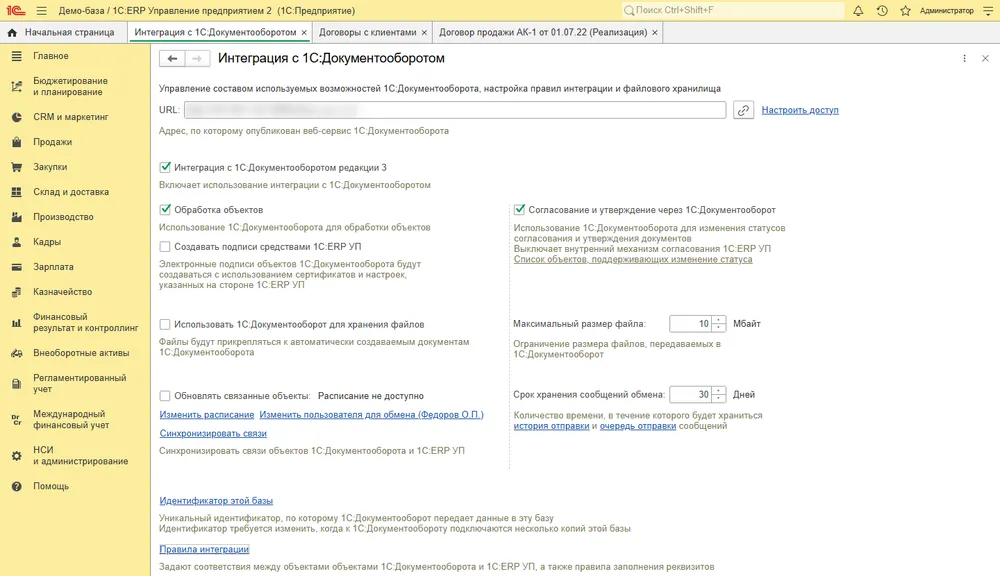This screenshot has height=576, width=1000.
Task: Decrease message retention days with down arrow
Action: pyautogui.click(x=719, y=399)
